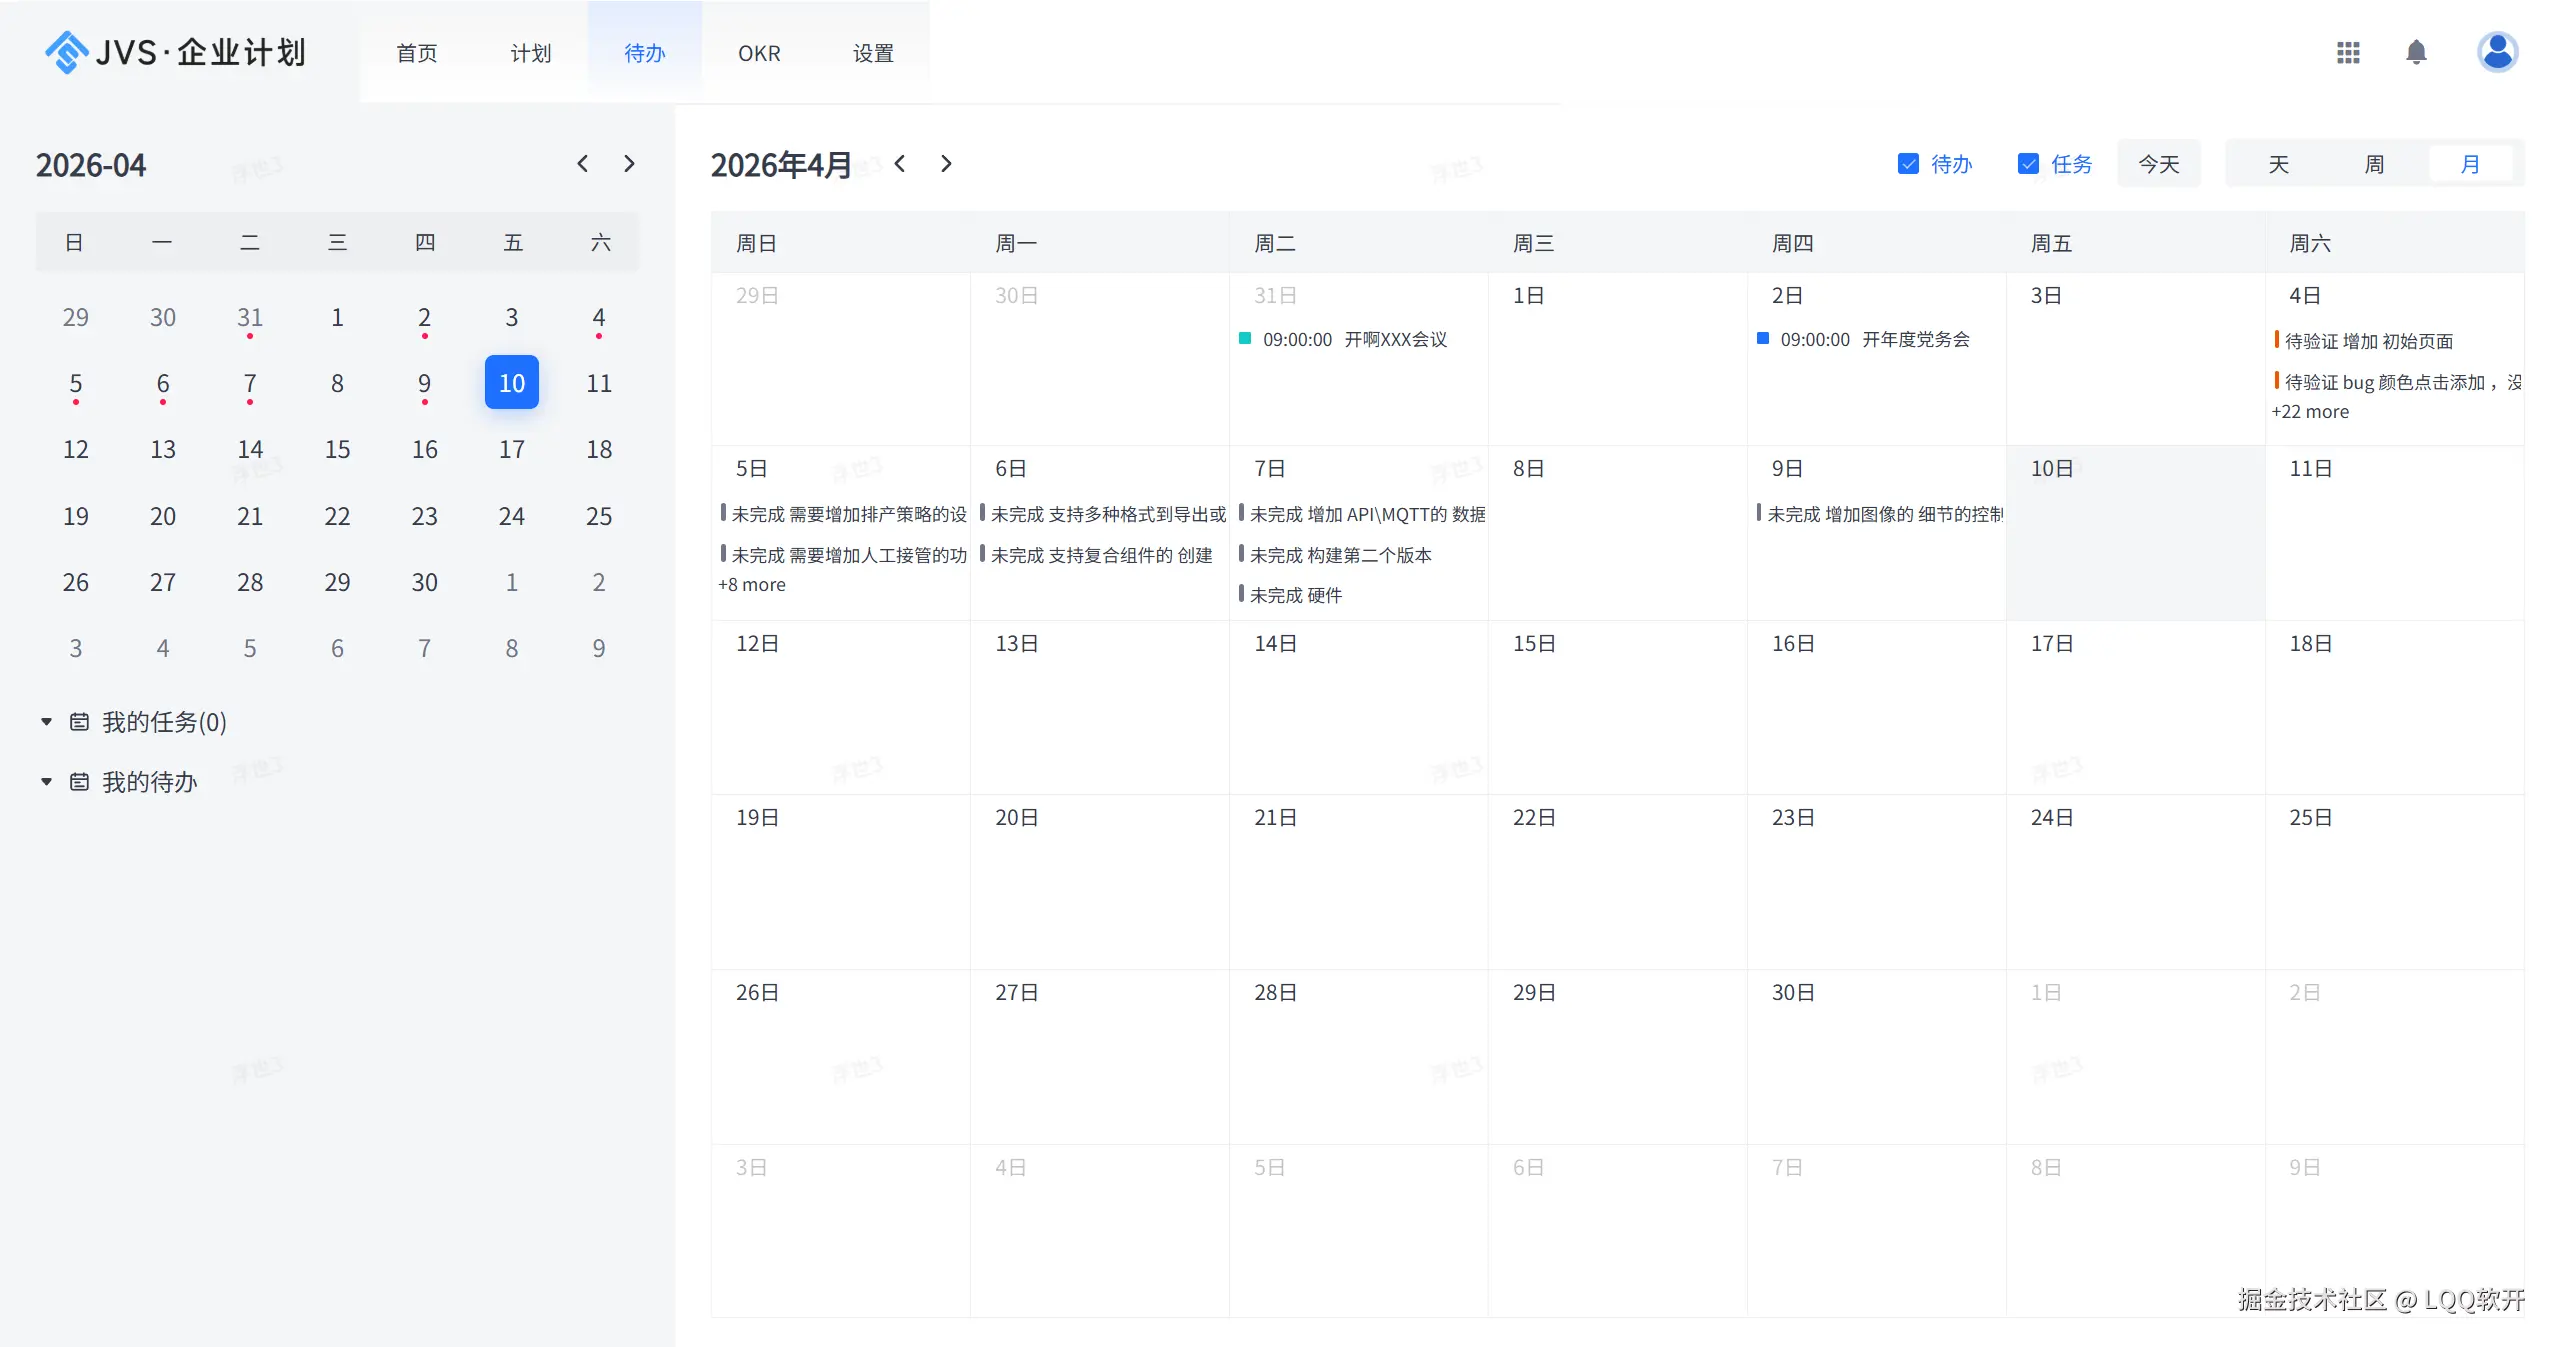Open the OKR tab
Image resolution: width=2559 pixels, height=1347 pixels.
[x=759, y=53]
